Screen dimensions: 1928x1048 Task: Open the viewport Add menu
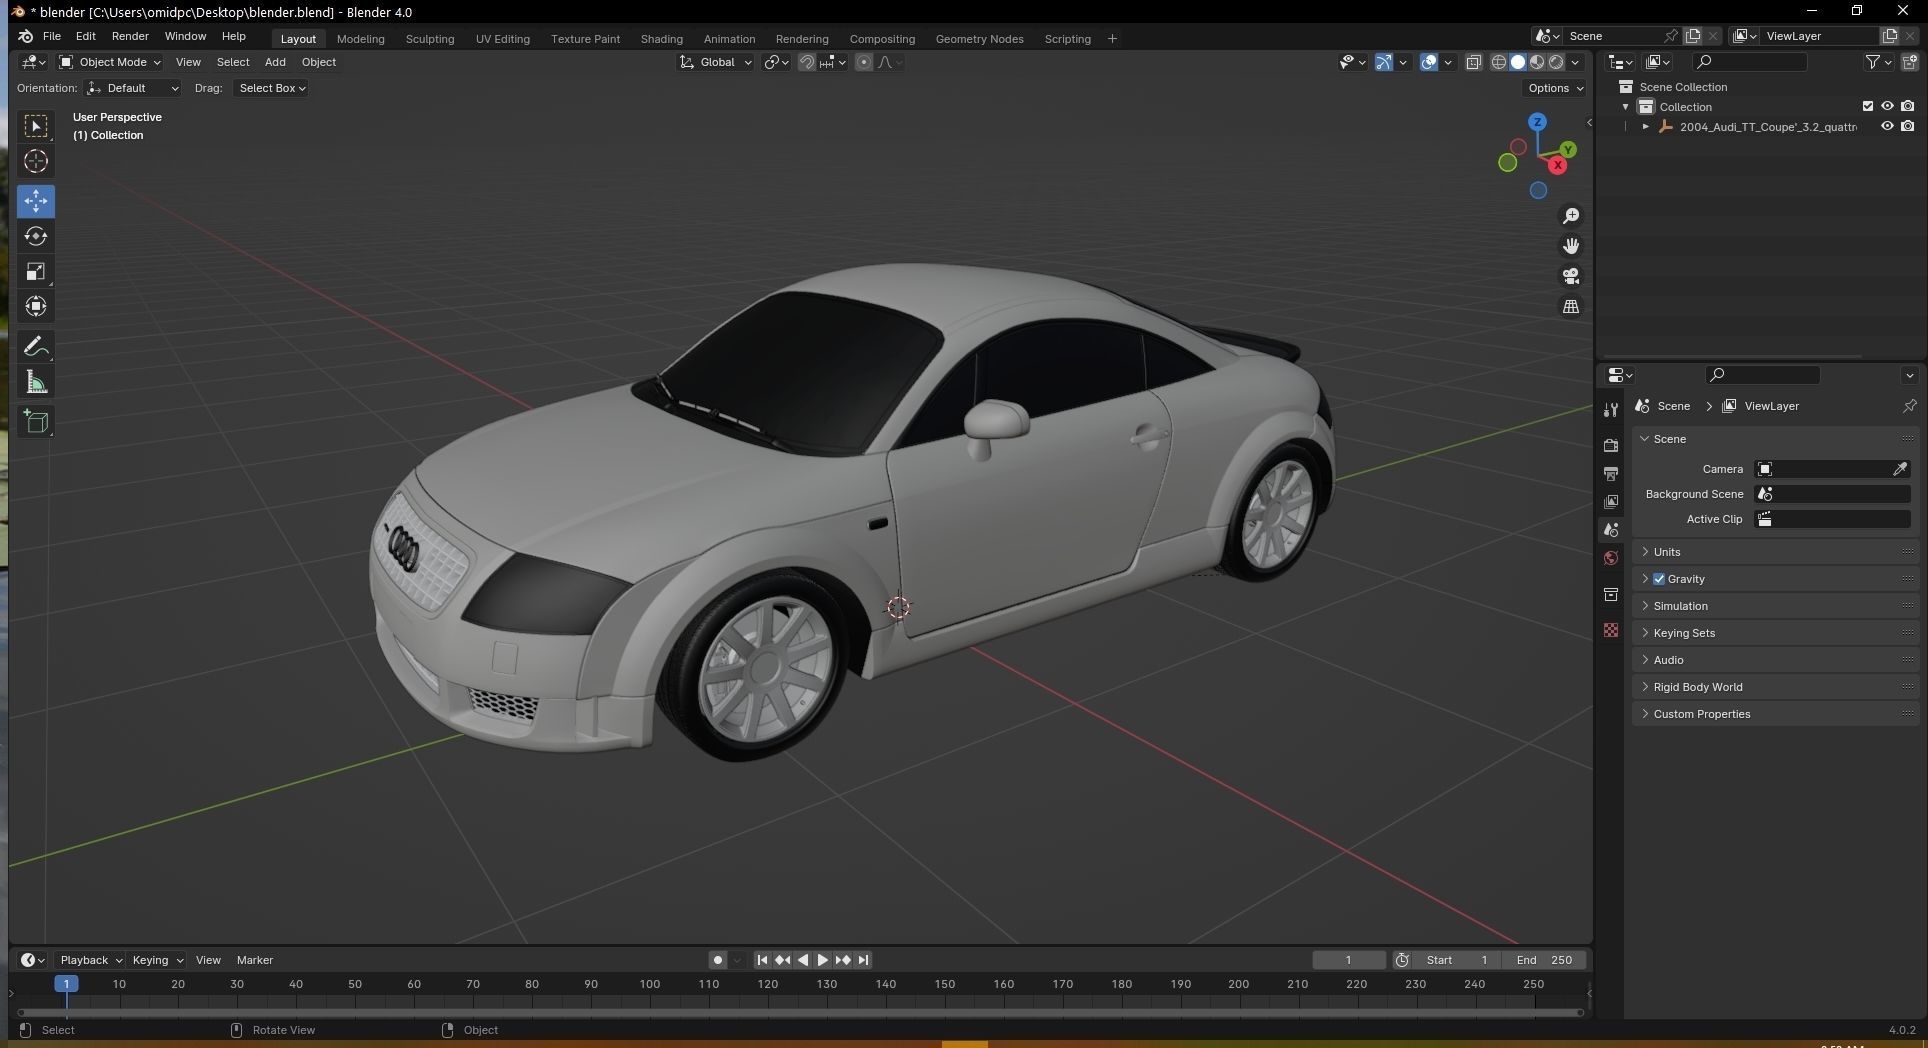pyautogui.click(x=275, y=62)
